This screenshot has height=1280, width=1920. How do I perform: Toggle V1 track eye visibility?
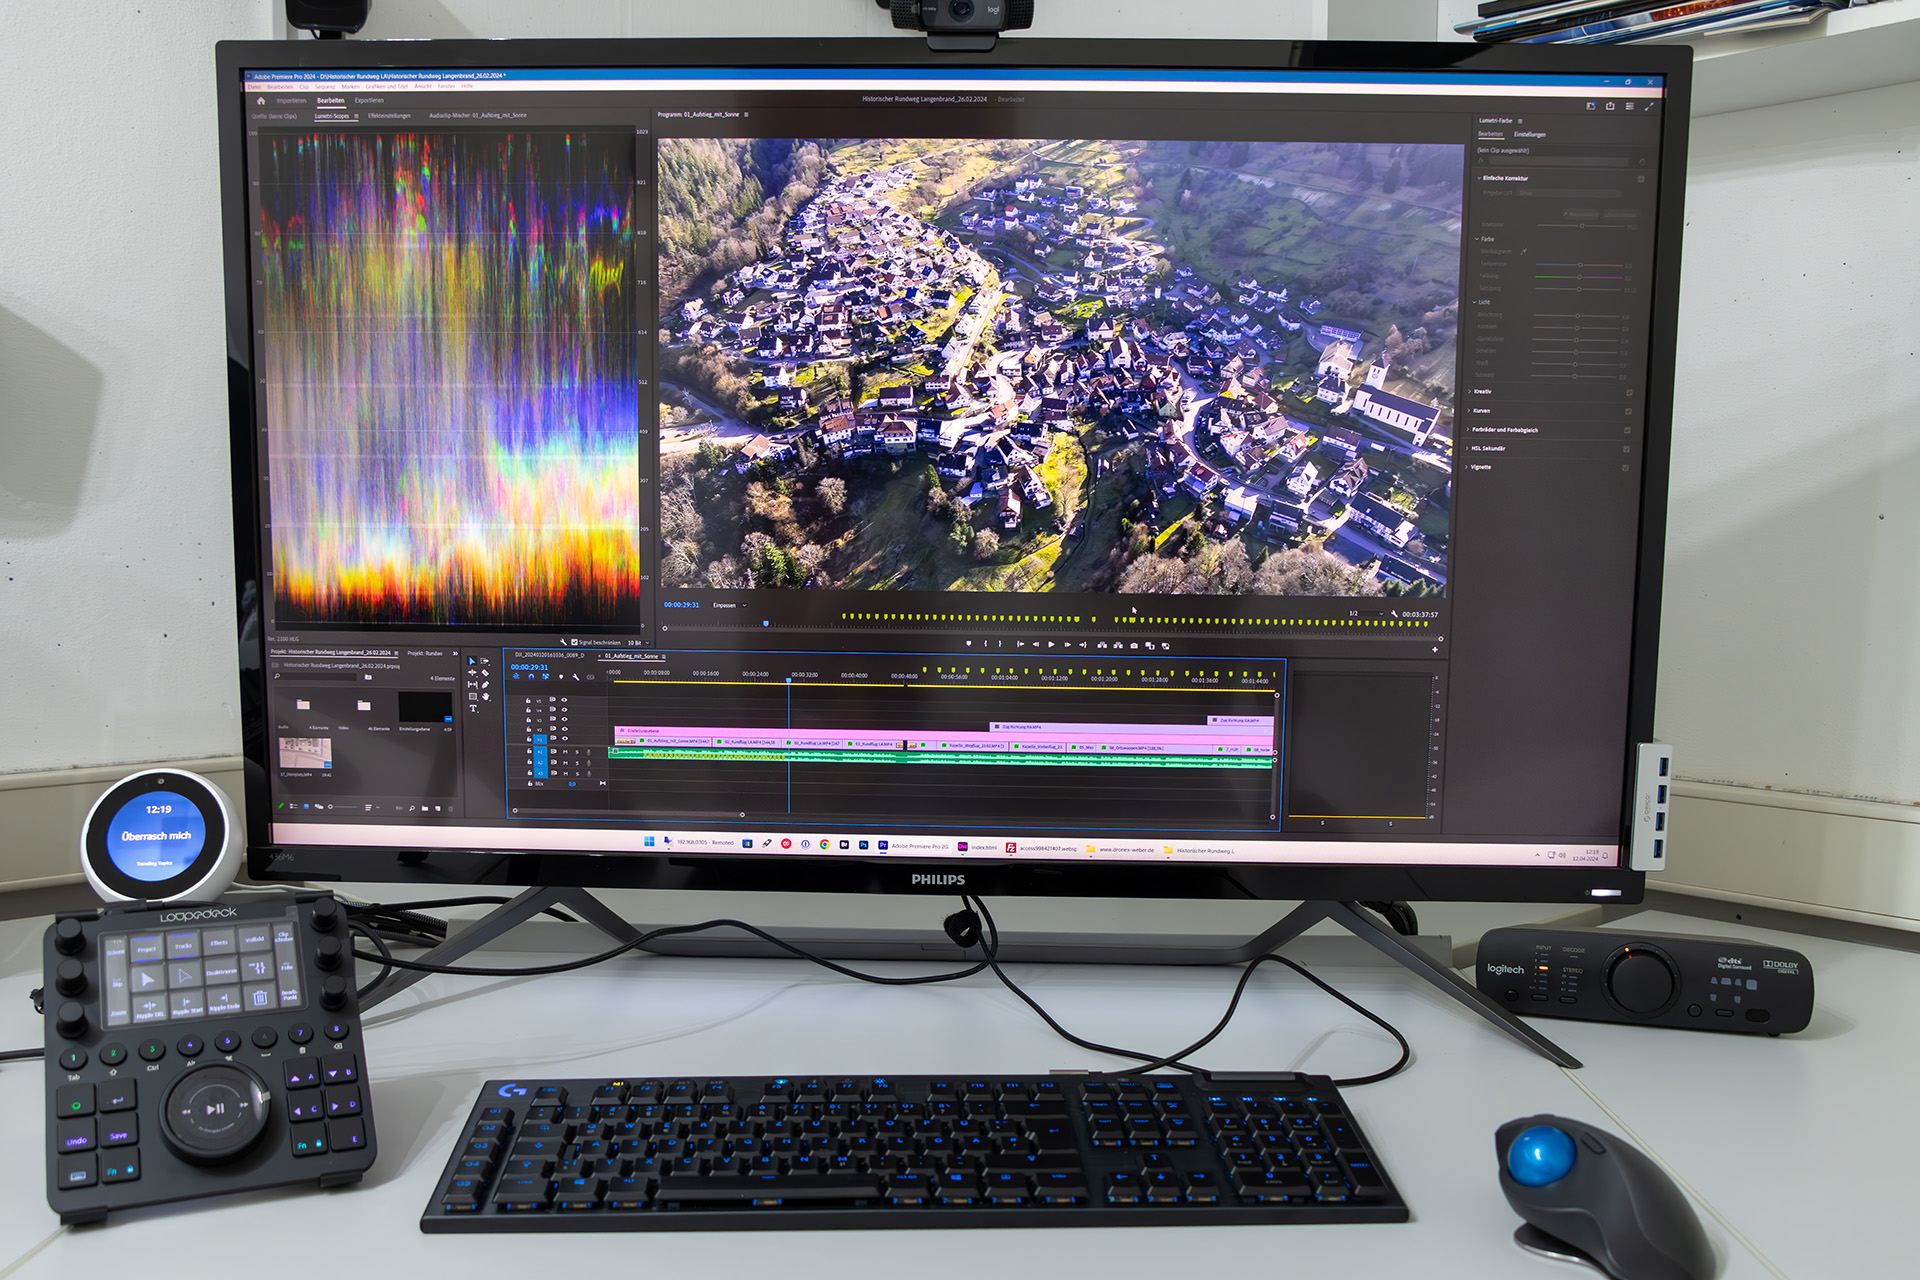[565, 738]
